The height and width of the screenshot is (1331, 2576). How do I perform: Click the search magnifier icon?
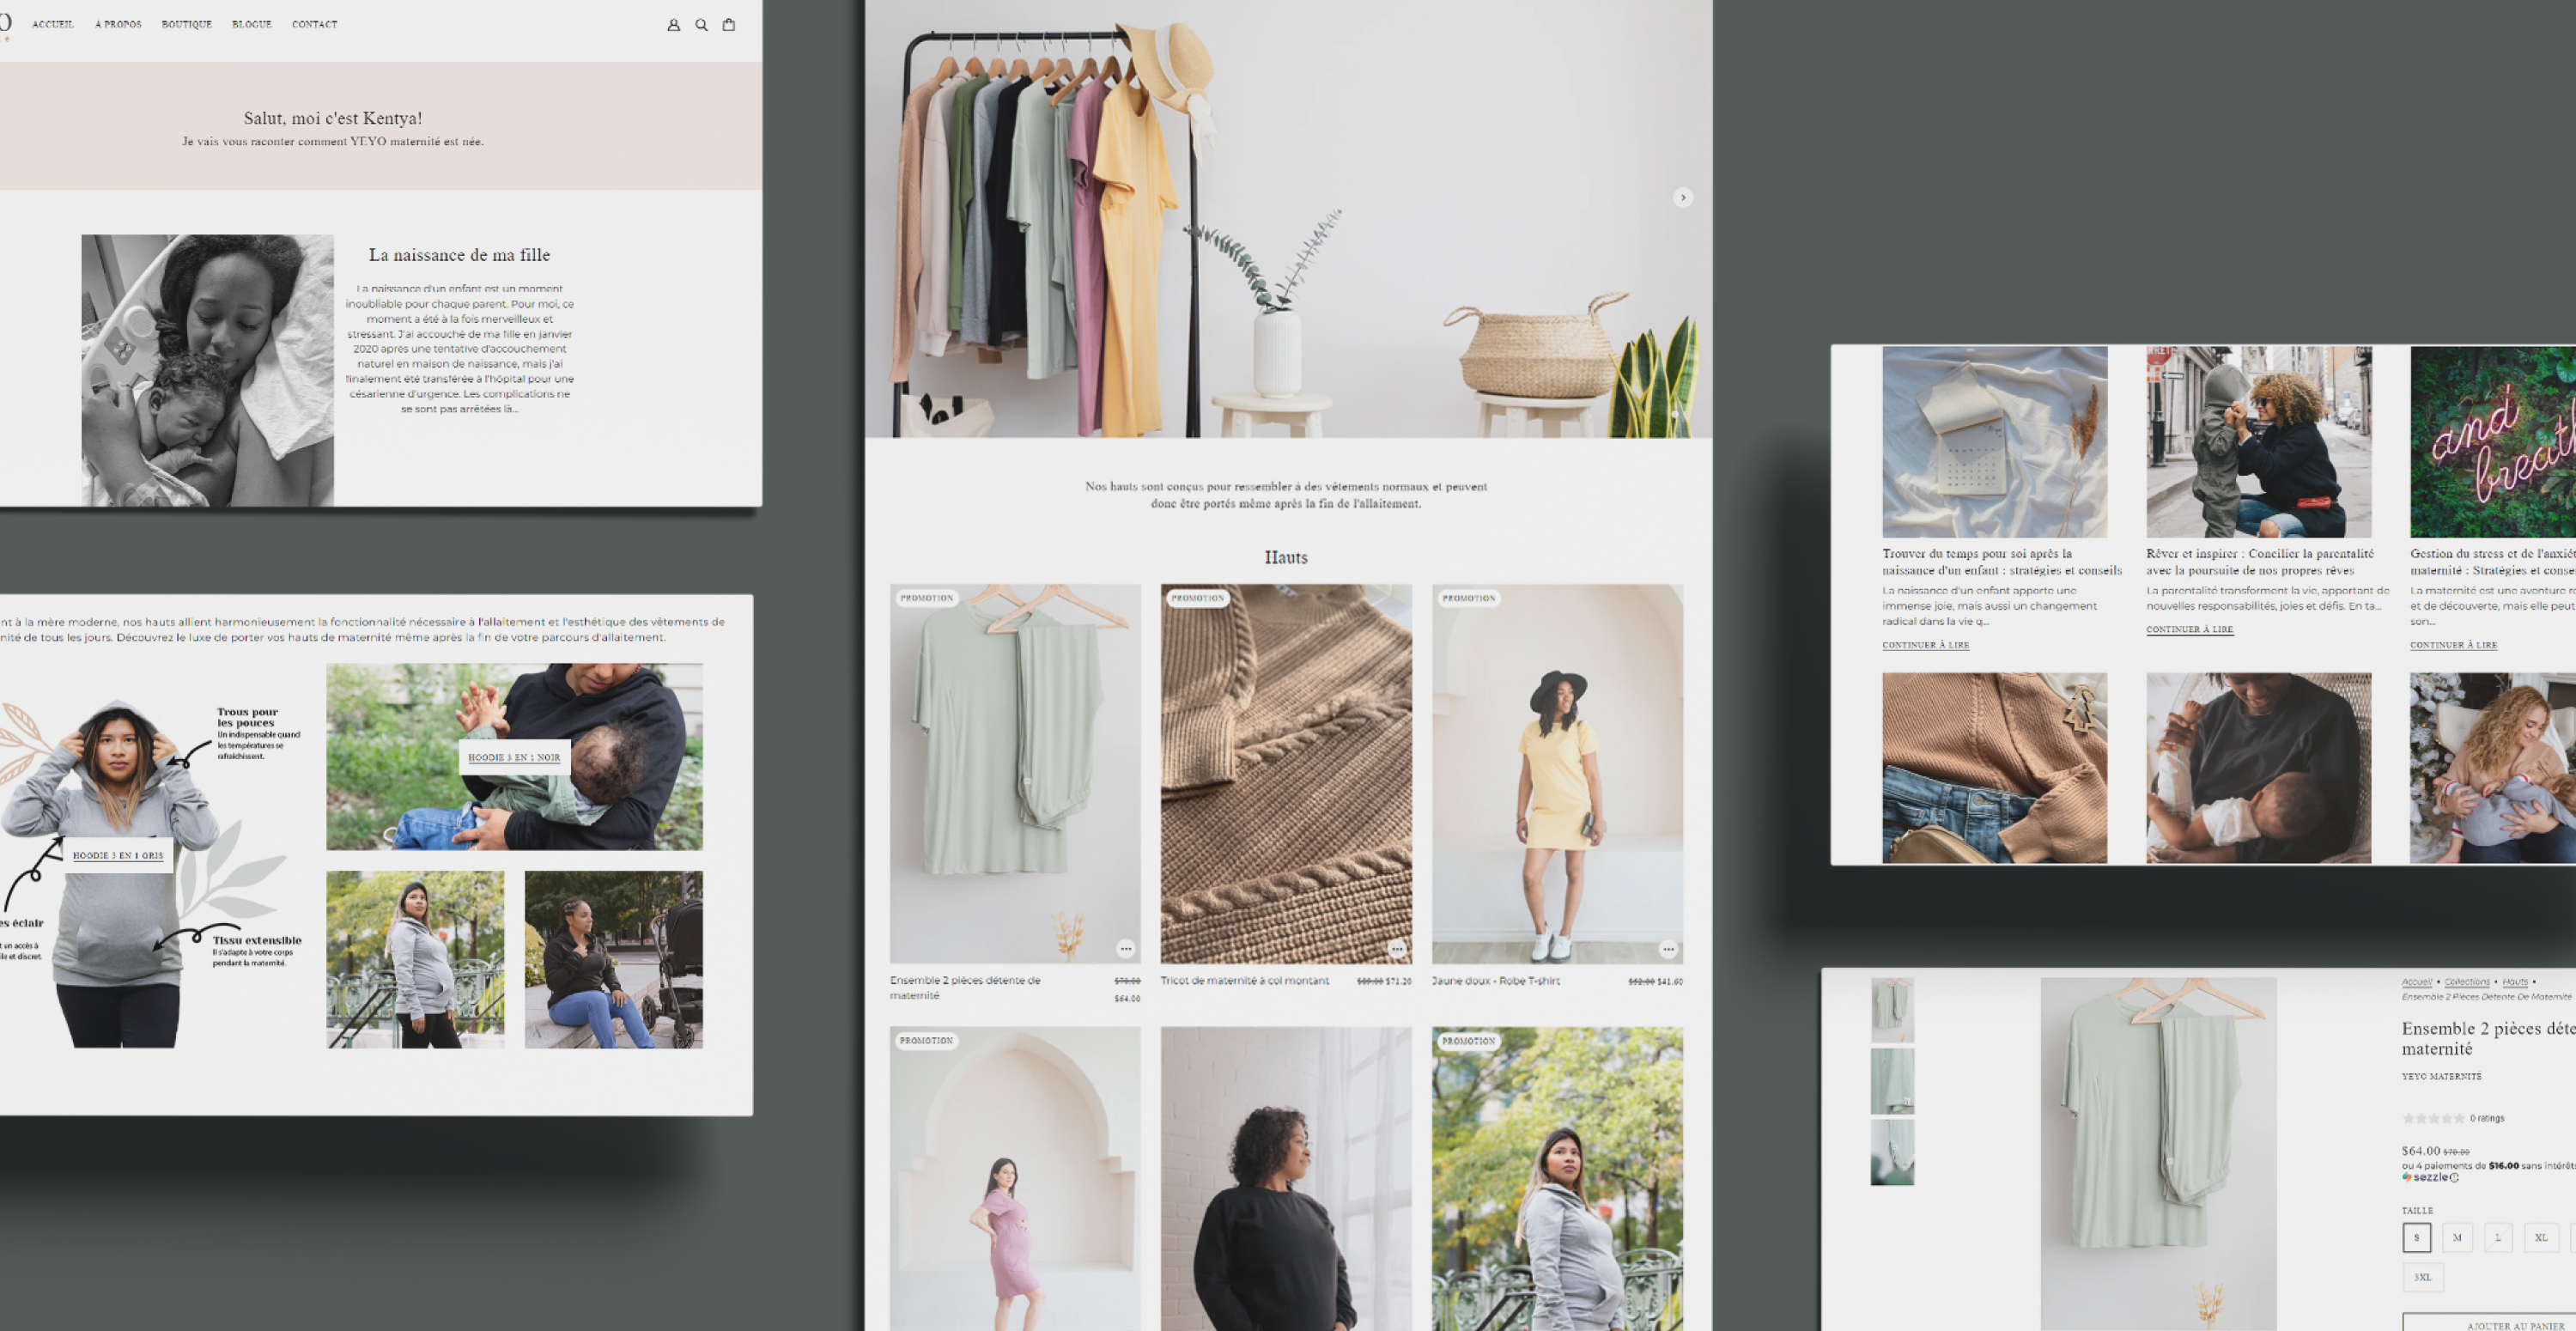(x=701, y=25)
